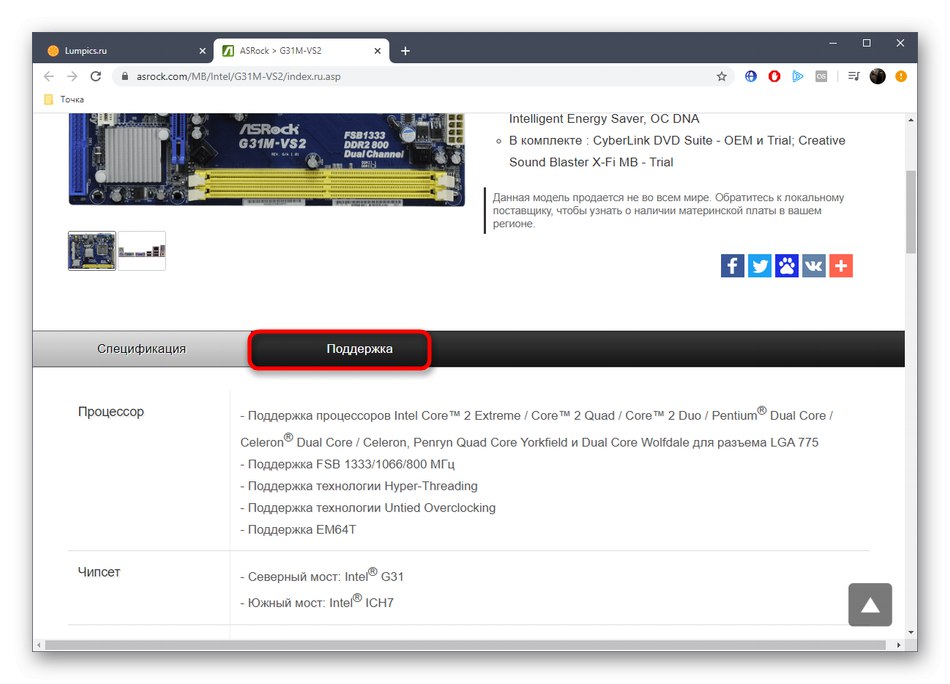Go back with the browser back arrow
950x684 pixels.
pos(49,76)
